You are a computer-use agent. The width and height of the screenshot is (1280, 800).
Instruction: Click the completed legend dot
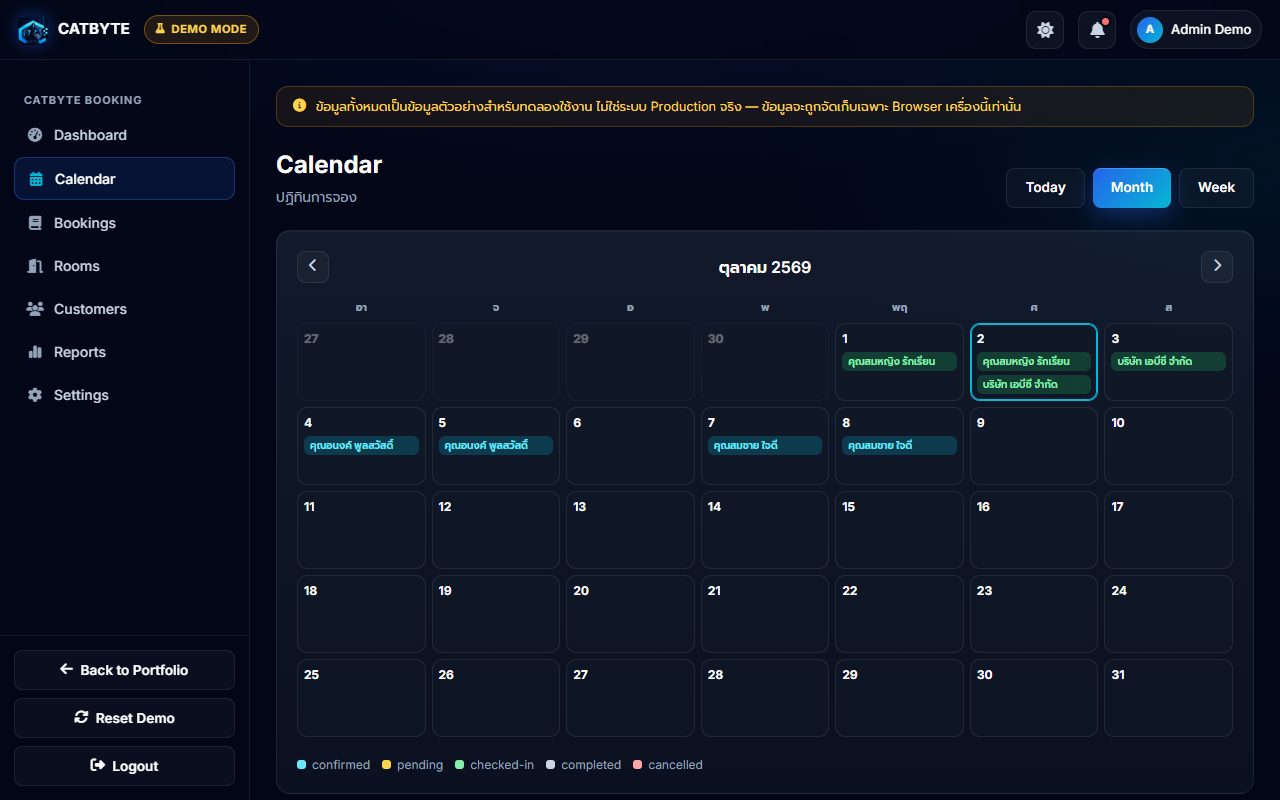551,765
